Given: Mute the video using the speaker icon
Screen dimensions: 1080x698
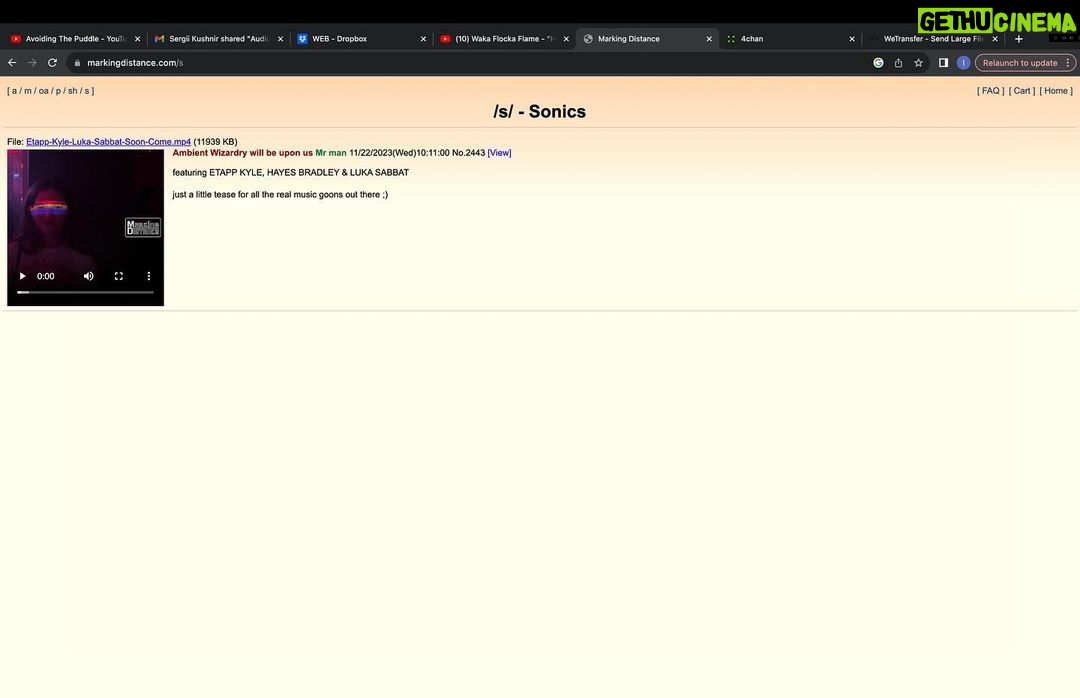Looking at the screenshot, I should [x=89, y=276].
